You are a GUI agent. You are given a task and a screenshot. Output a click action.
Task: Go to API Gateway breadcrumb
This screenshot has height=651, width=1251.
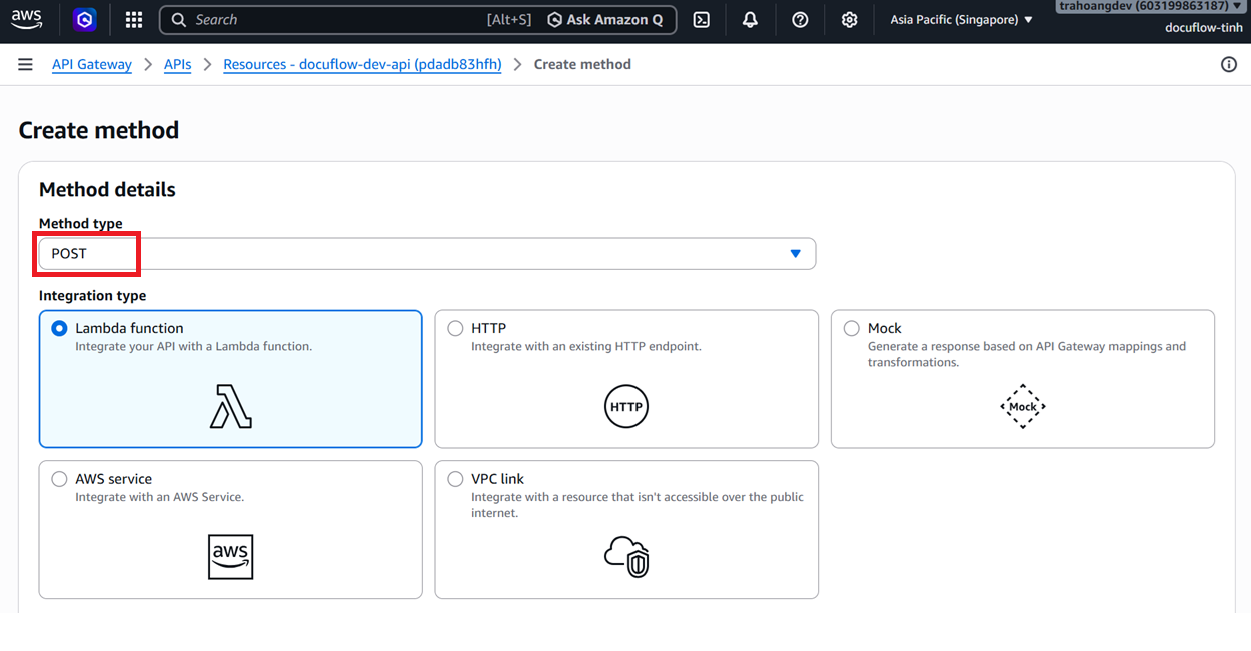92,64
